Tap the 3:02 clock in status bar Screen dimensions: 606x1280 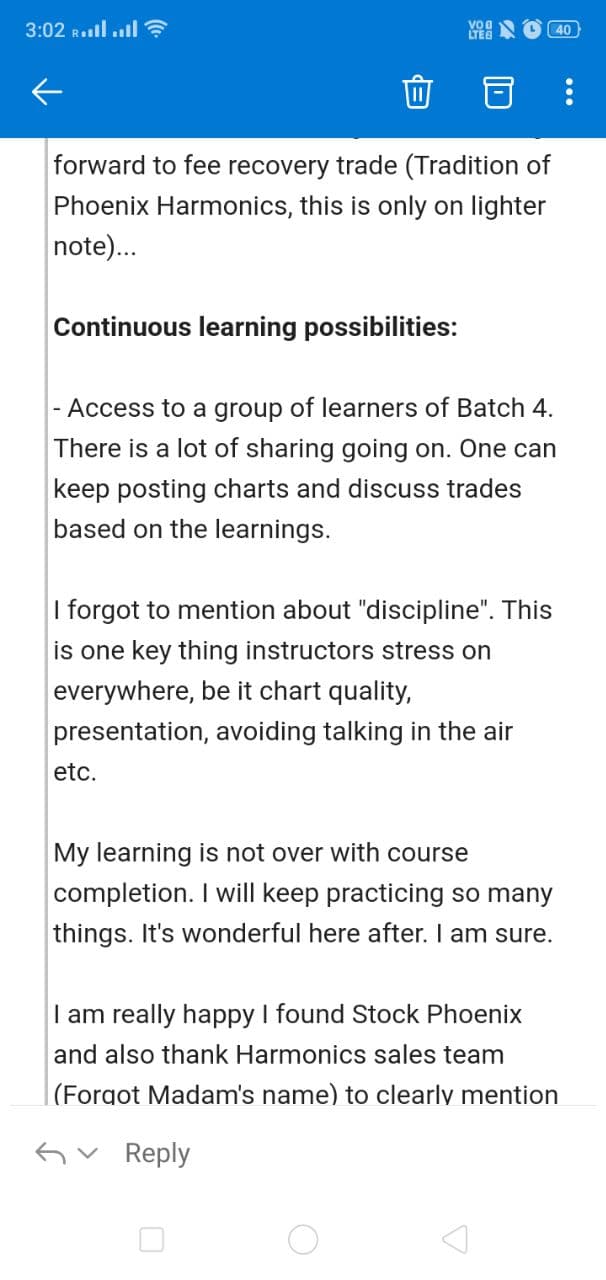point(45,30)
